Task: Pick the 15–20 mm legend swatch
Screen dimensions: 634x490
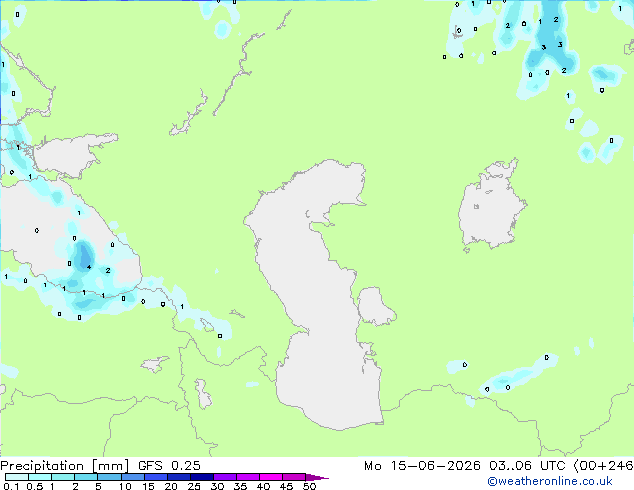Action: click(155, 477)
